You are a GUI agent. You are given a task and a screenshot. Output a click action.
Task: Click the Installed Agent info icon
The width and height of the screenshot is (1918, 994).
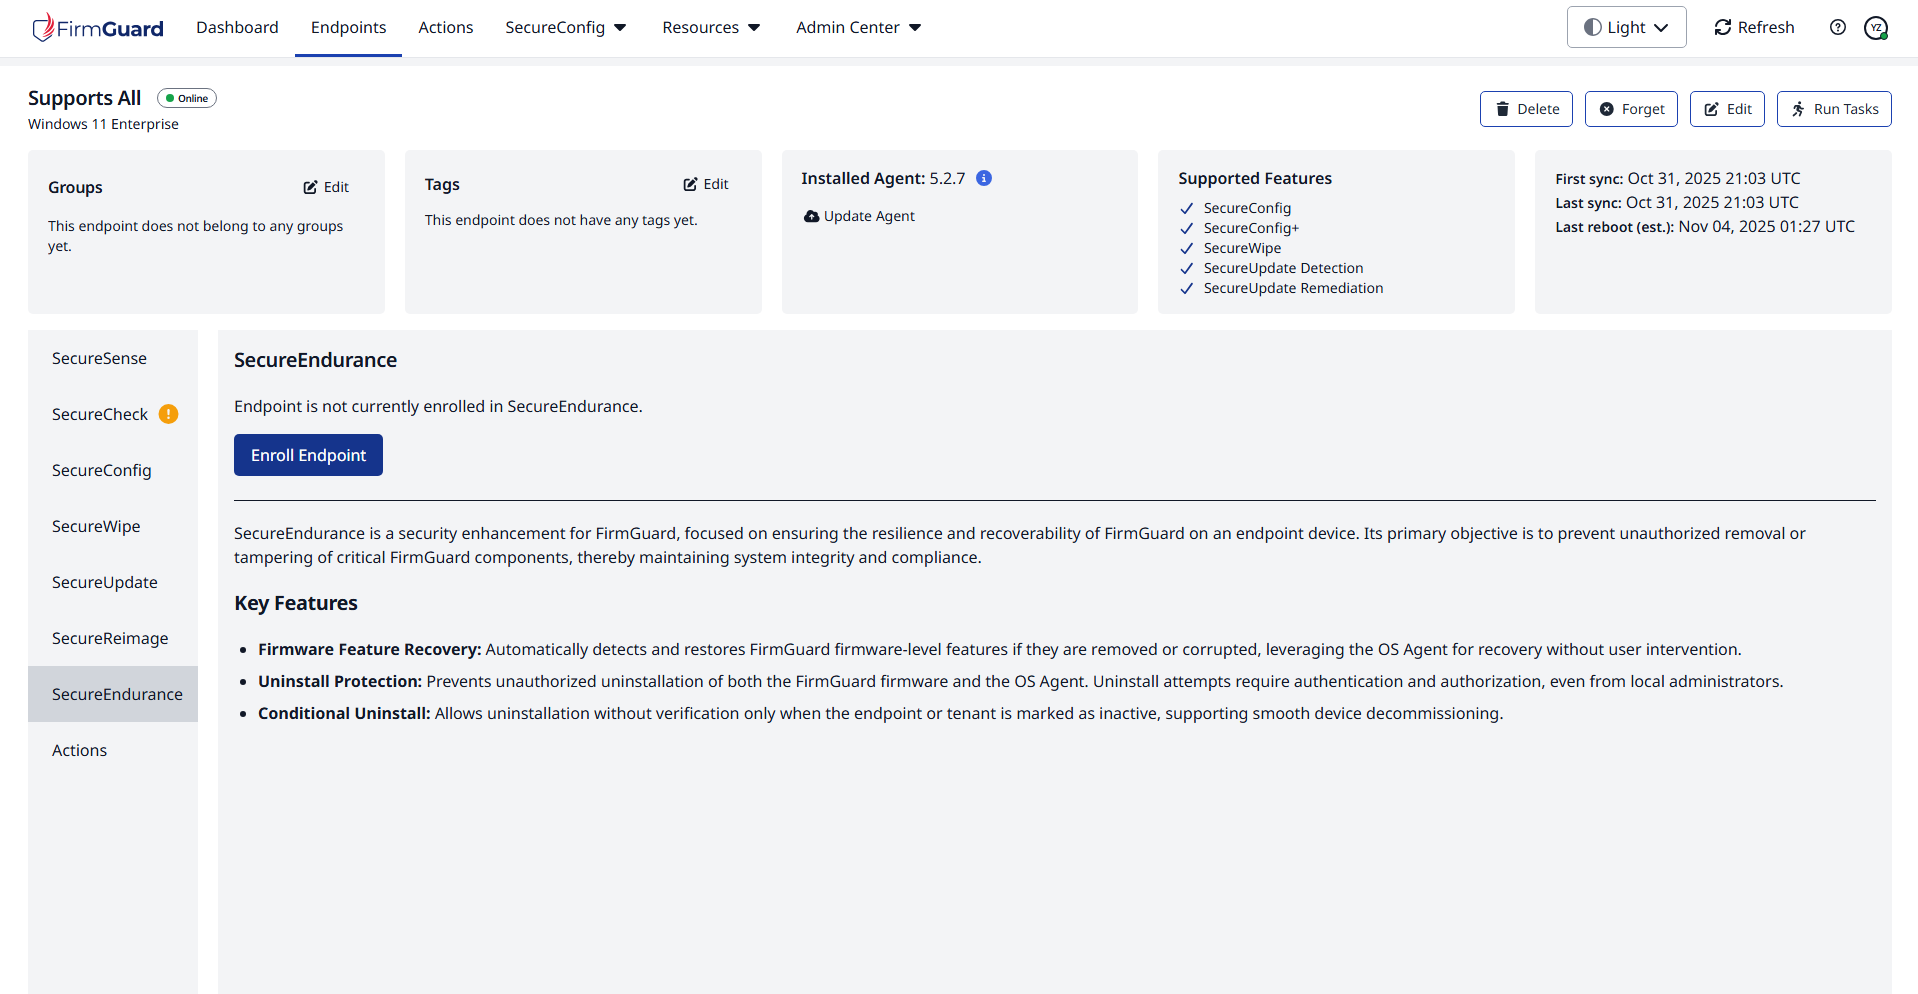[984, 178]
